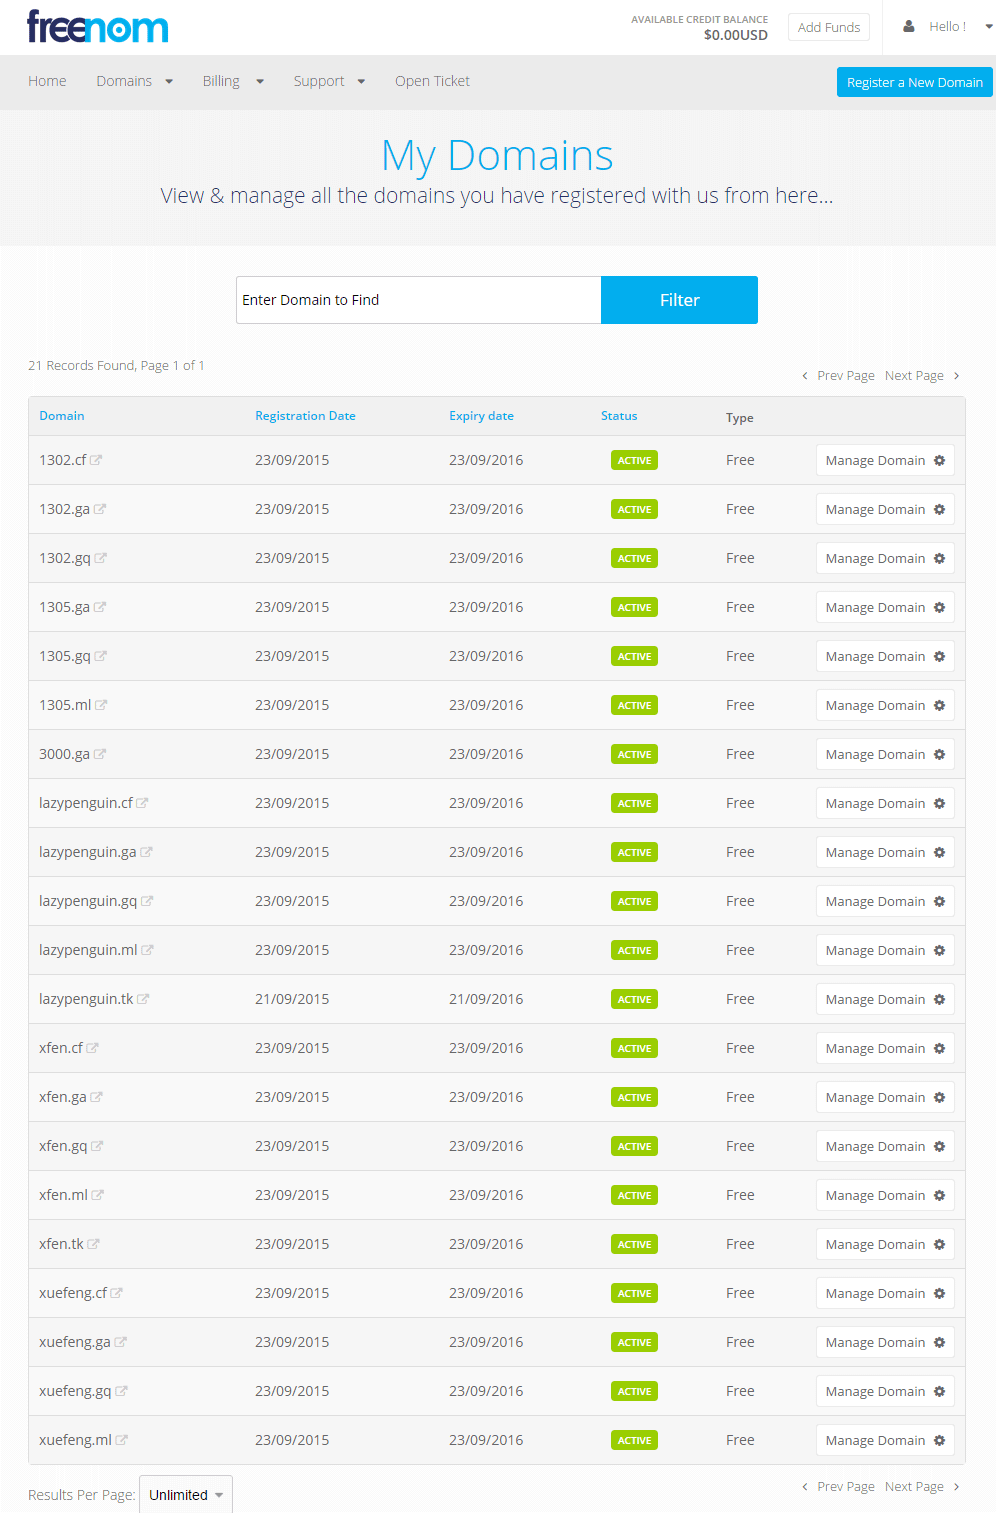Click the lazypenguin.ml domain name

coord(88,950)
